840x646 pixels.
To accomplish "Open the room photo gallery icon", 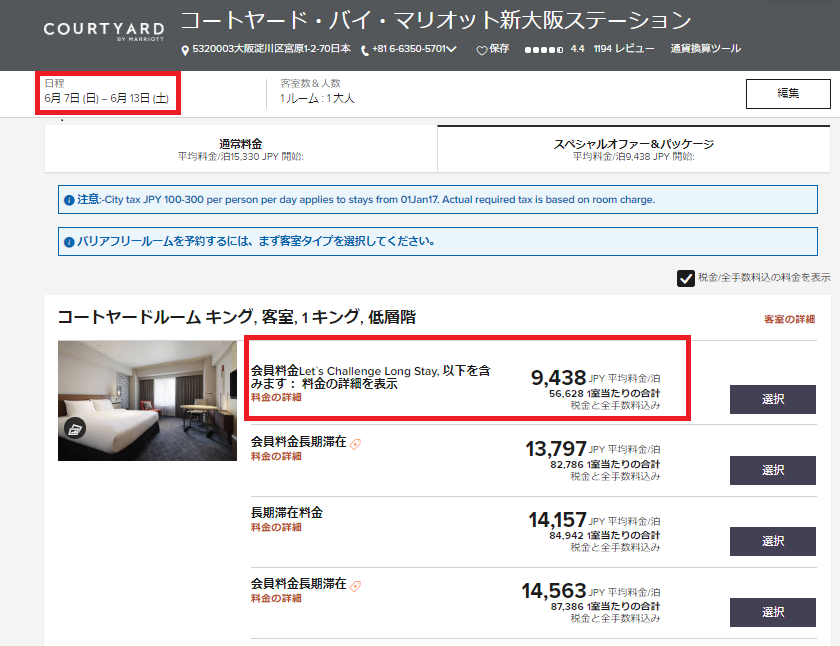I will pyautogui.click(x=75, y=428).
